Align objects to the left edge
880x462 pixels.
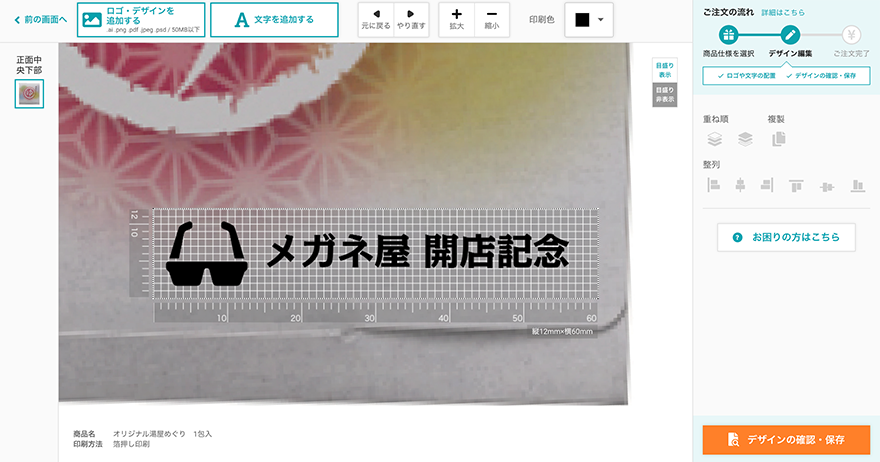(x=714, y=185)
